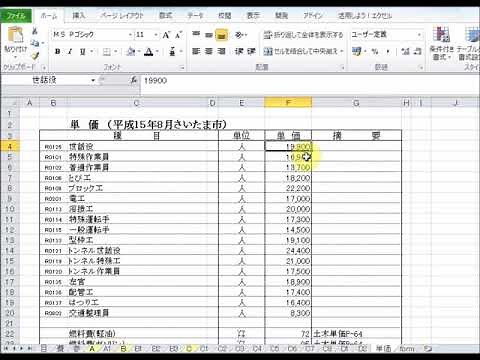Click the Increase Font Size icon
Image resolution: width=480 pixels, height=360 pixels.
[166, 35]
